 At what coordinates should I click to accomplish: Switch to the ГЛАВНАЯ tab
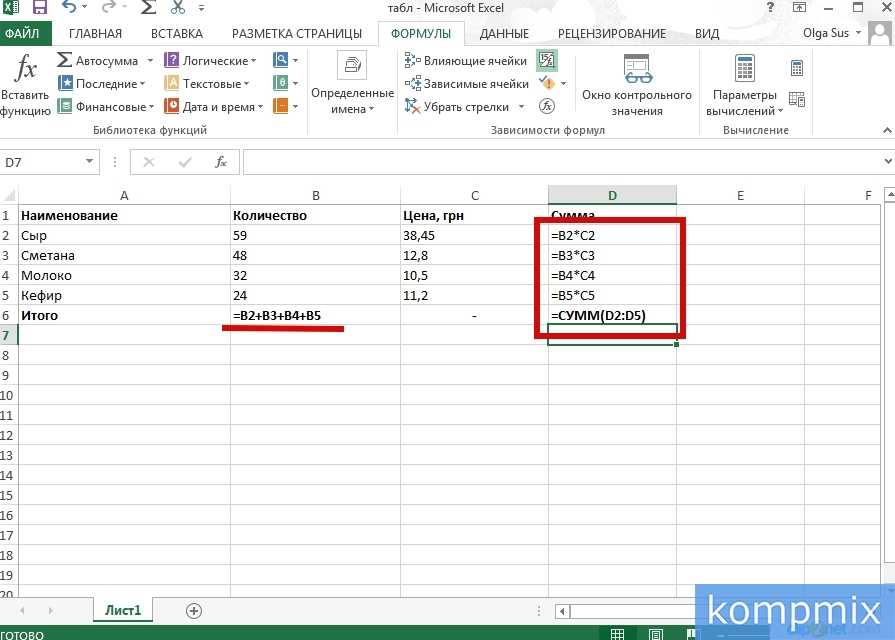click(95, 34)
